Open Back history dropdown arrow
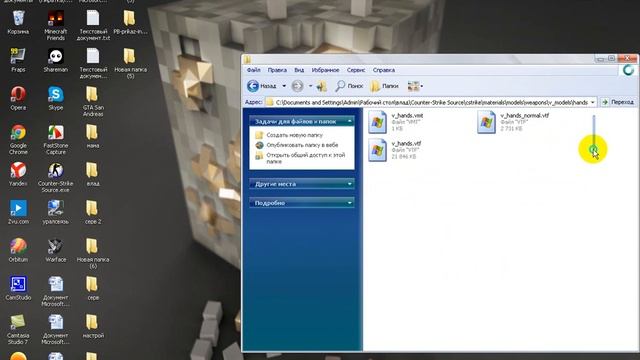Viewport: 640px width, 360px height. [284, 86]
